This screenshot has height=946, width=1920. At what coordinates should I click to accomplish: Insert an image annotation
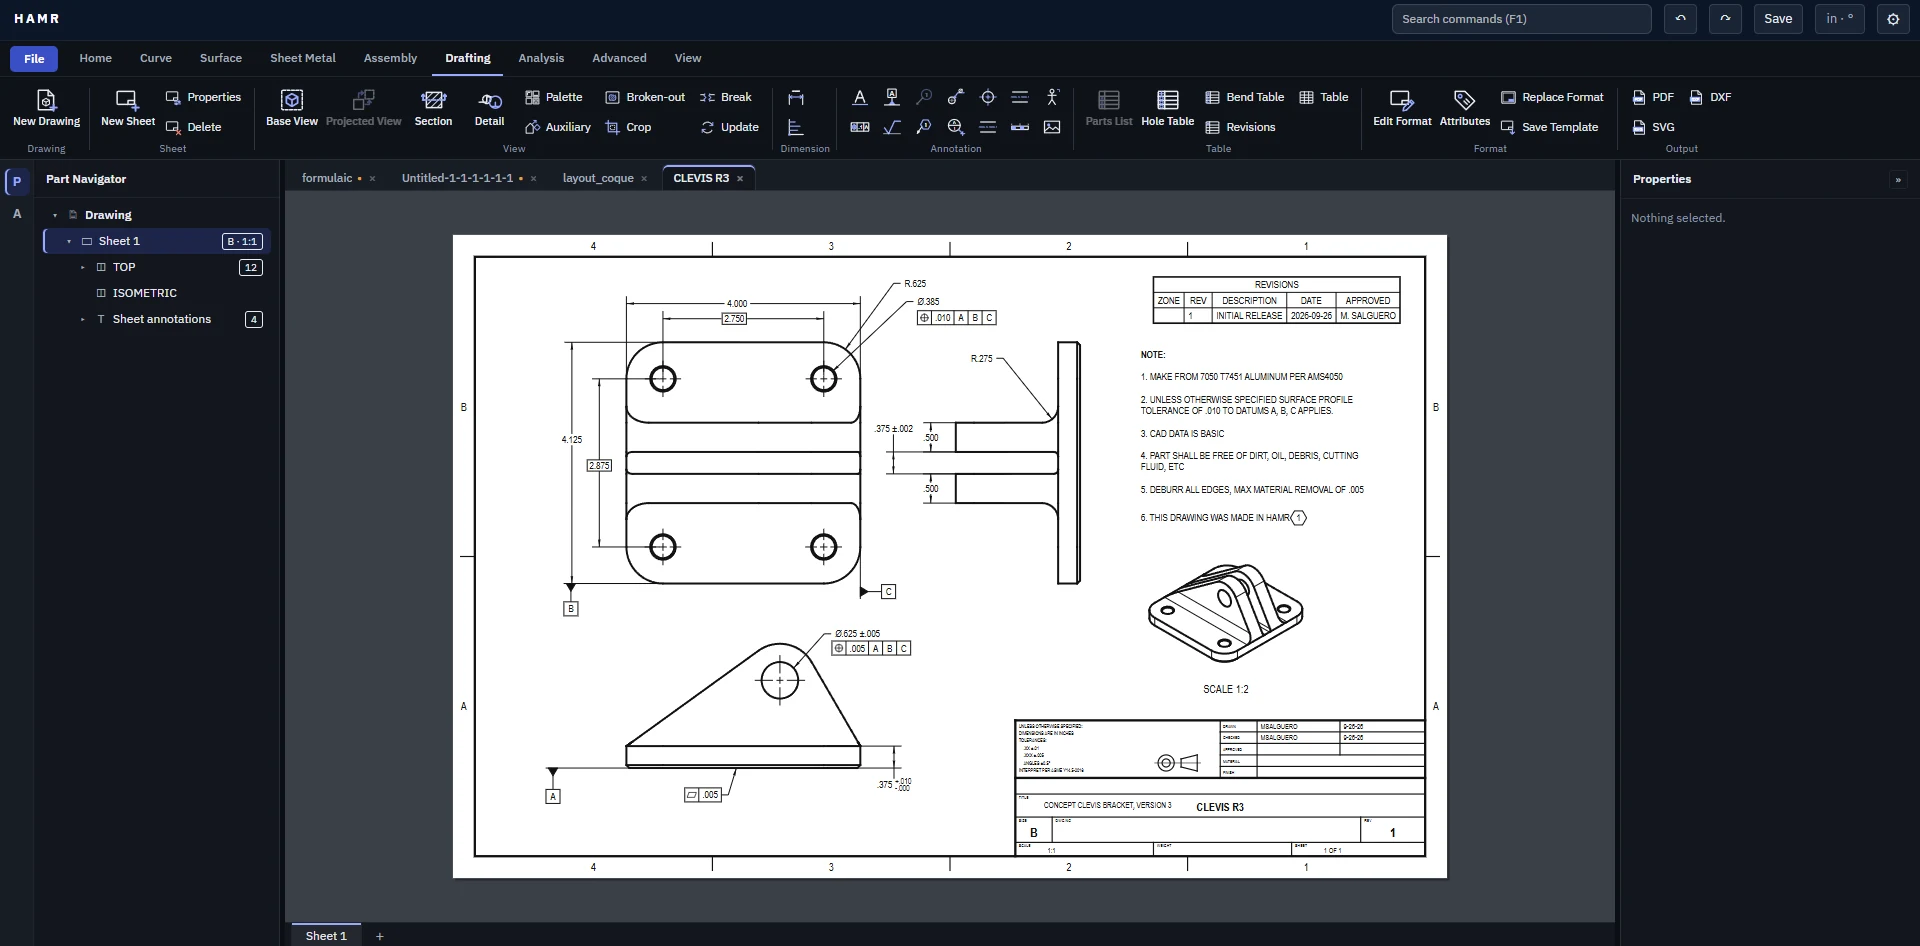click(1052, 127)
